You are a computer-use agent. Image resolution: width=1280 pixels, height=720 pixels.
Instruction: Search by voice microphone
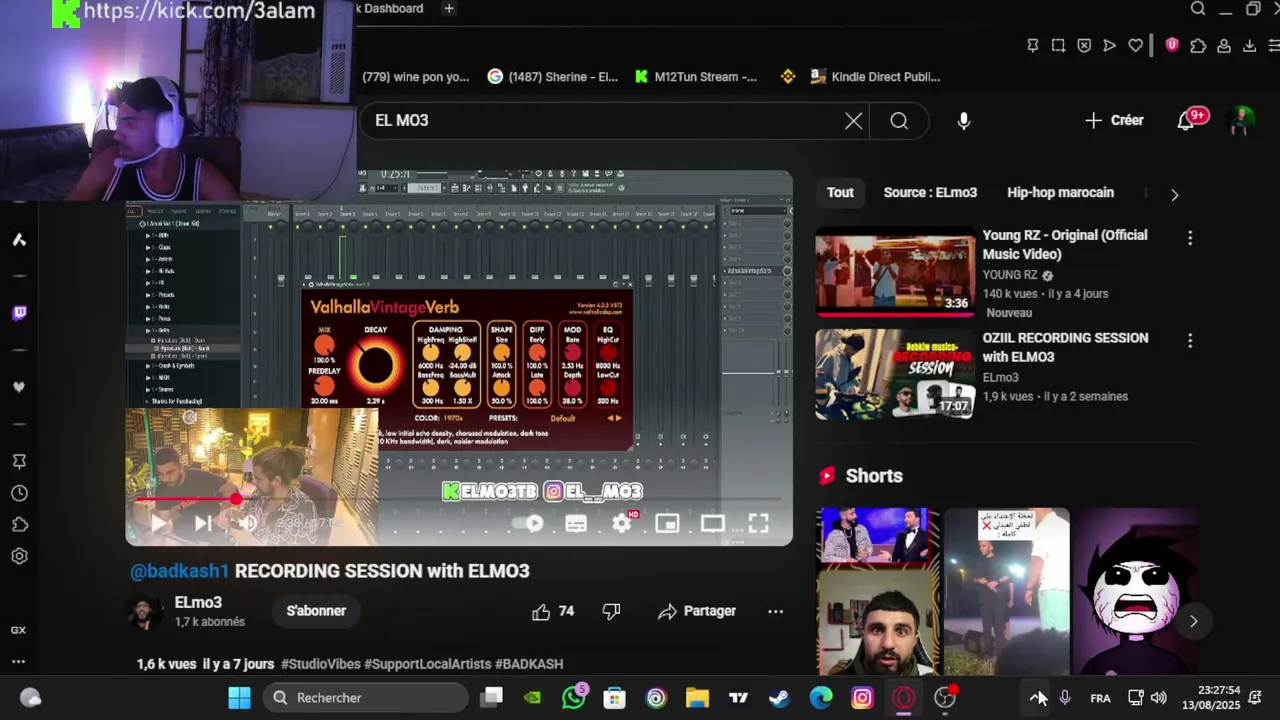(964, 121)
